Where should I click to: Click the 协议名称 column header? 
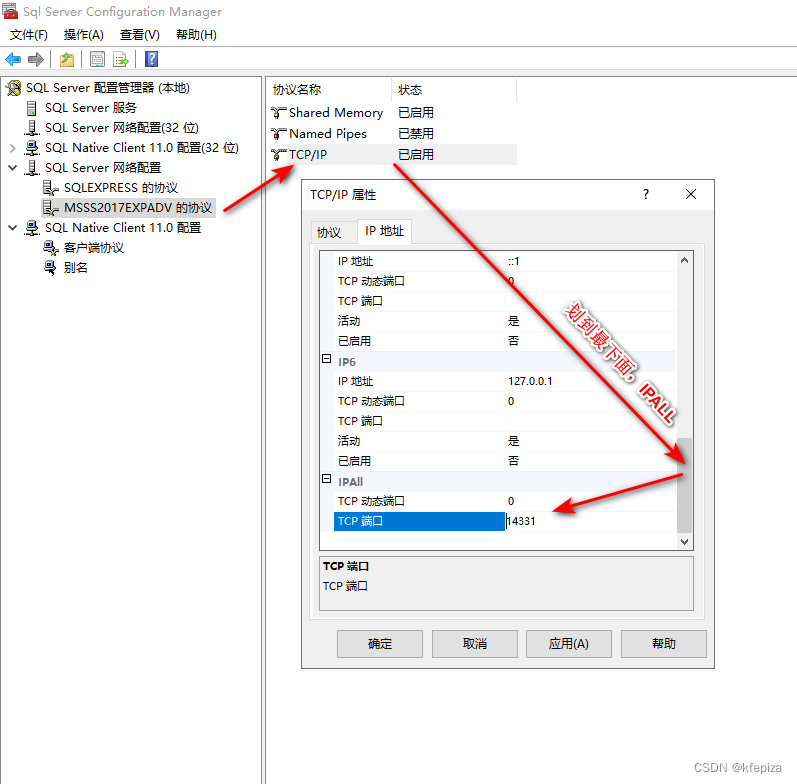click(x=329, y=89)
